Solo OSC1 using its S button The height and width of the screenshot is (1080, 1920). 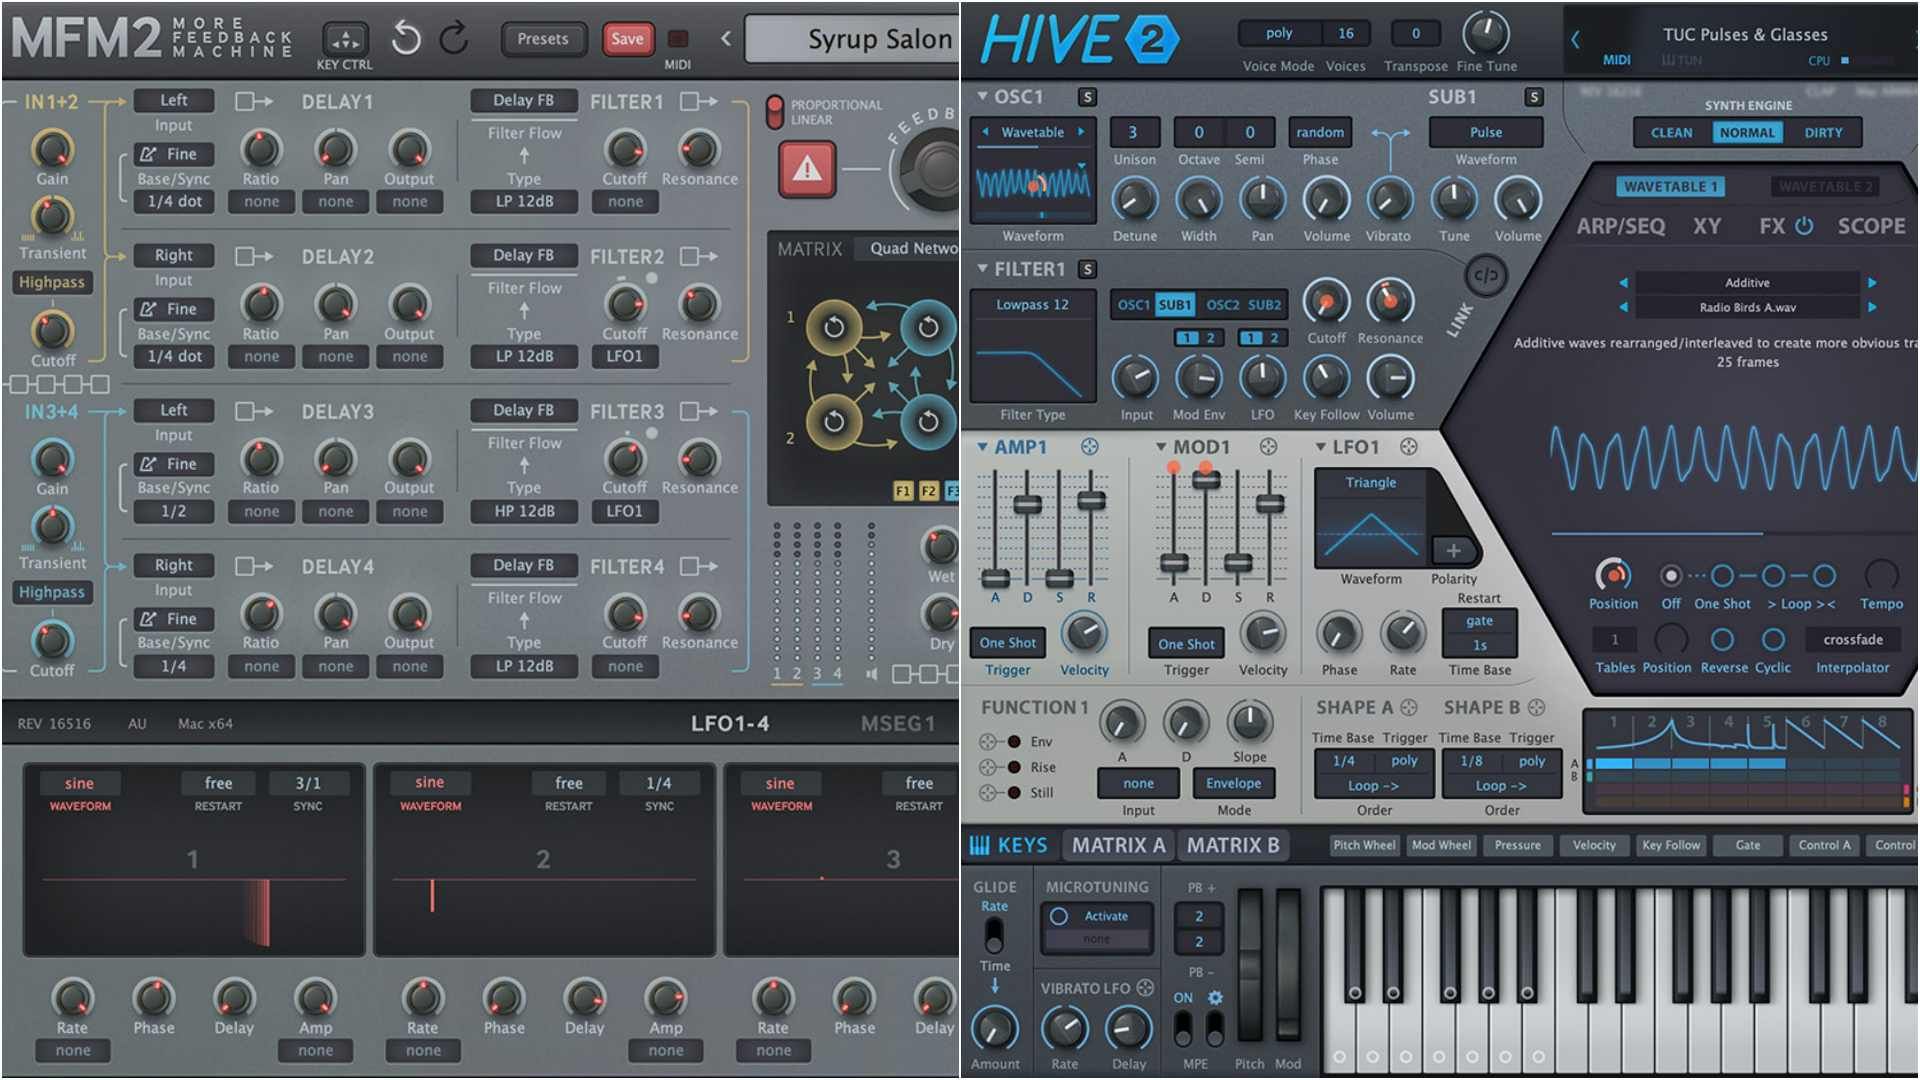tap(1089, 97)
